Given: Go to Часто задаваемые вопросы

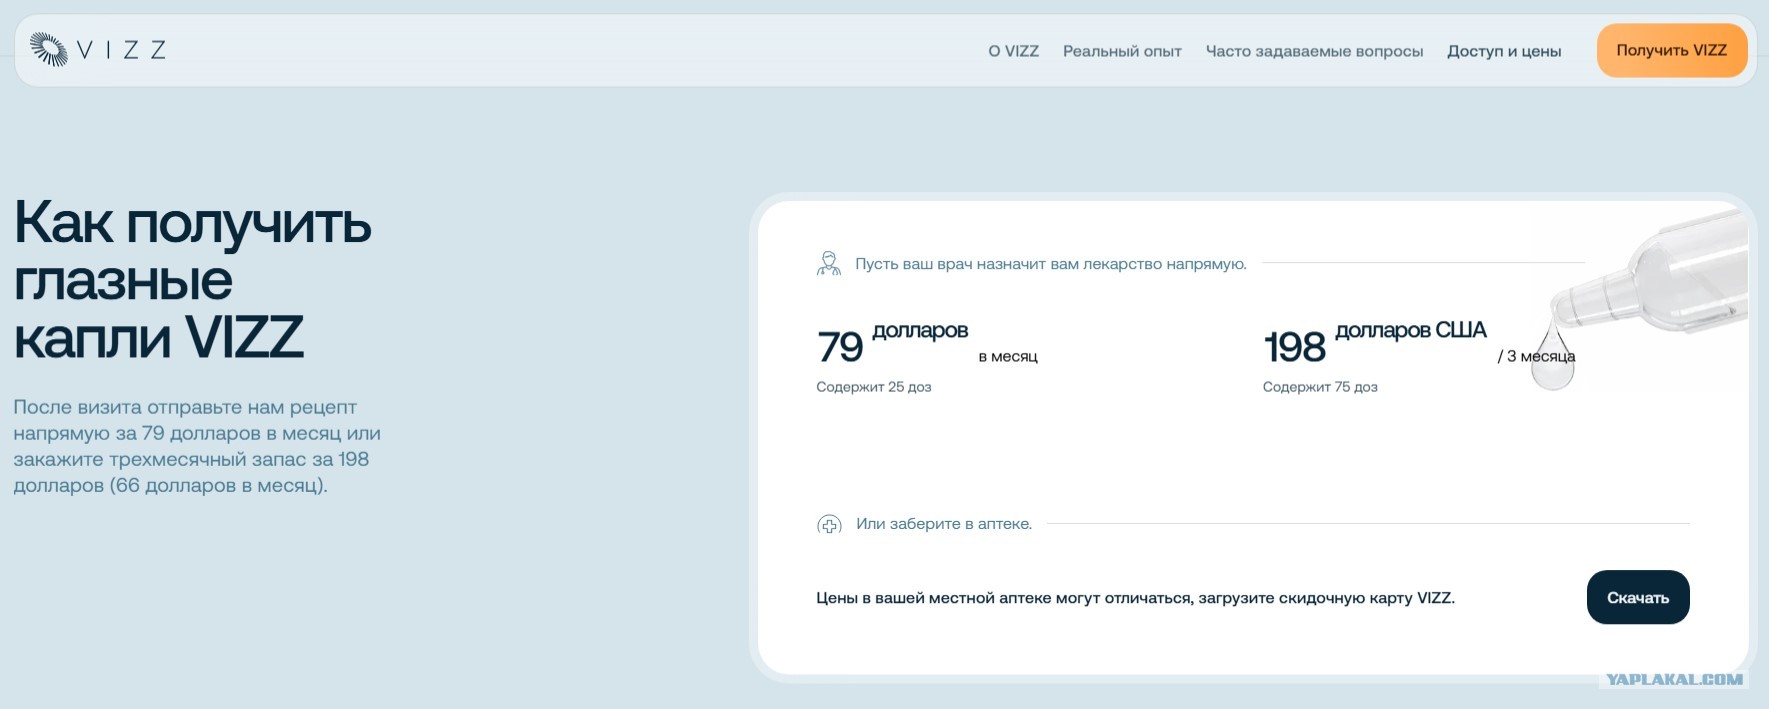Looking at the screenshot, I should pyautogui.click(x=1314, y=51).
